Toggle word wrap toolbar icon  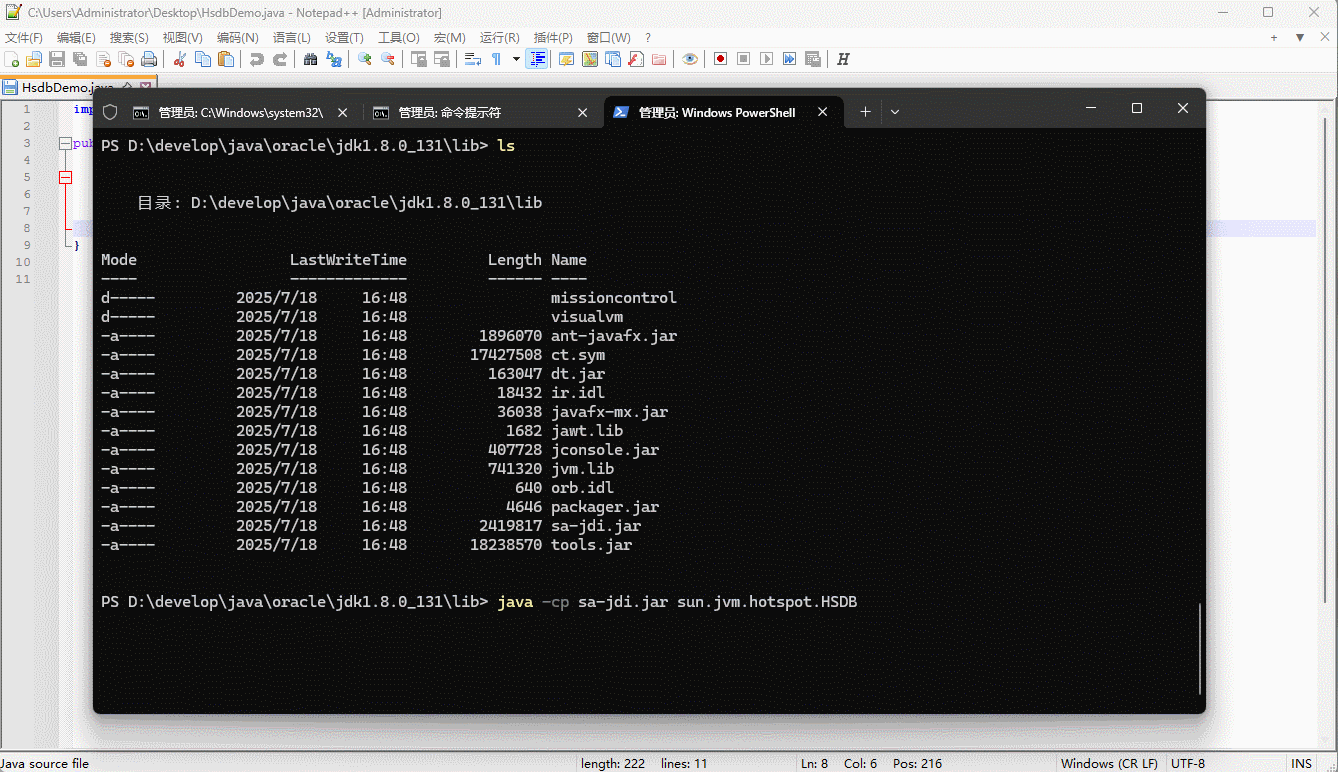point(473,59)
